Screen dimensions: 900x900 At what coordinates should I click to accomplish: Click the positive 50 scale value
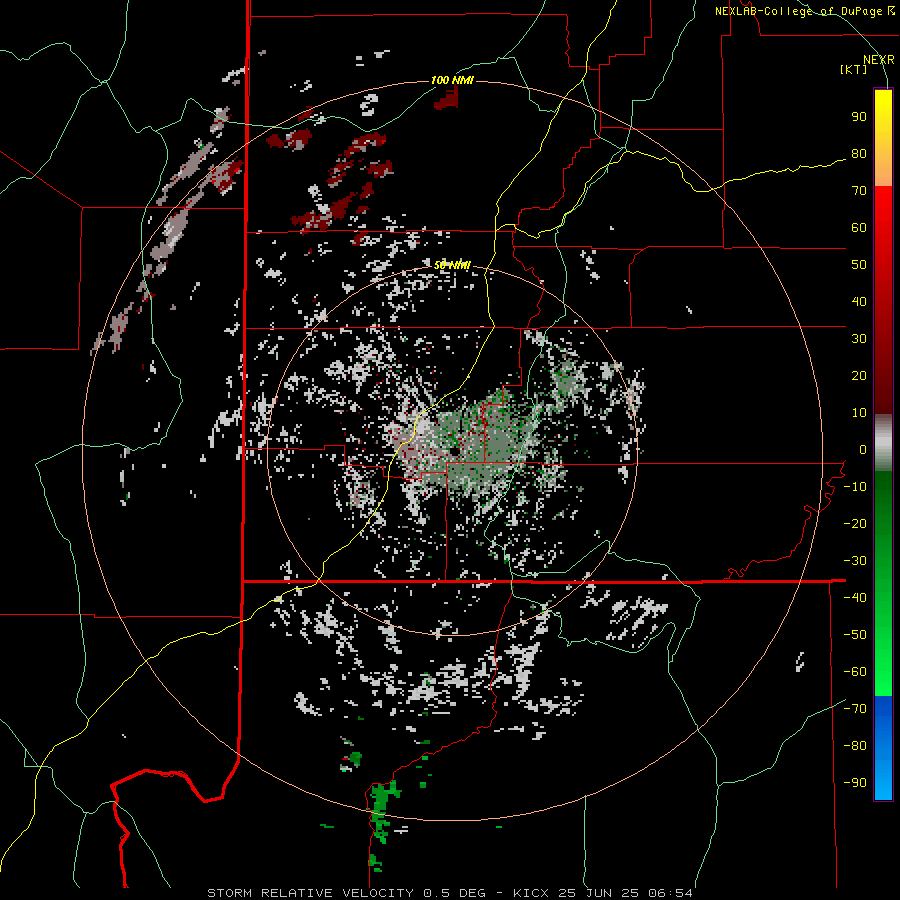coord(859,265)
